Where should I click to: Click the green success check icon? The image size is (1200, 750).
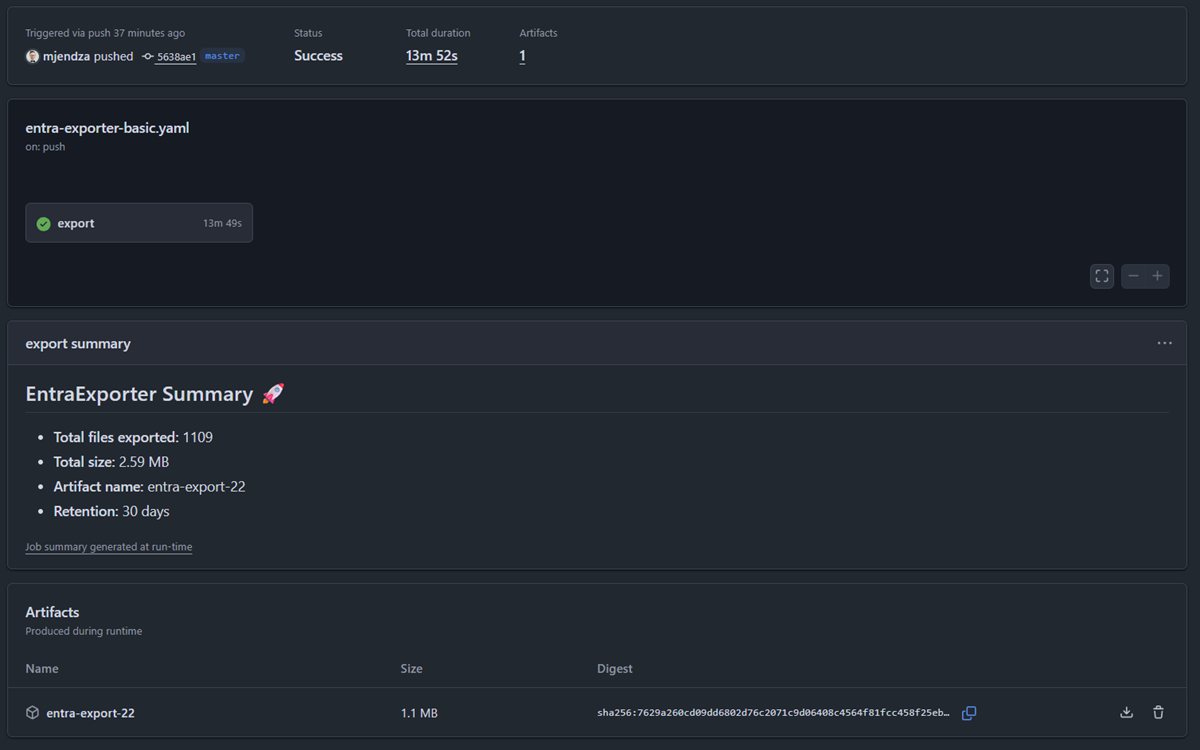[x=43, y=224]
